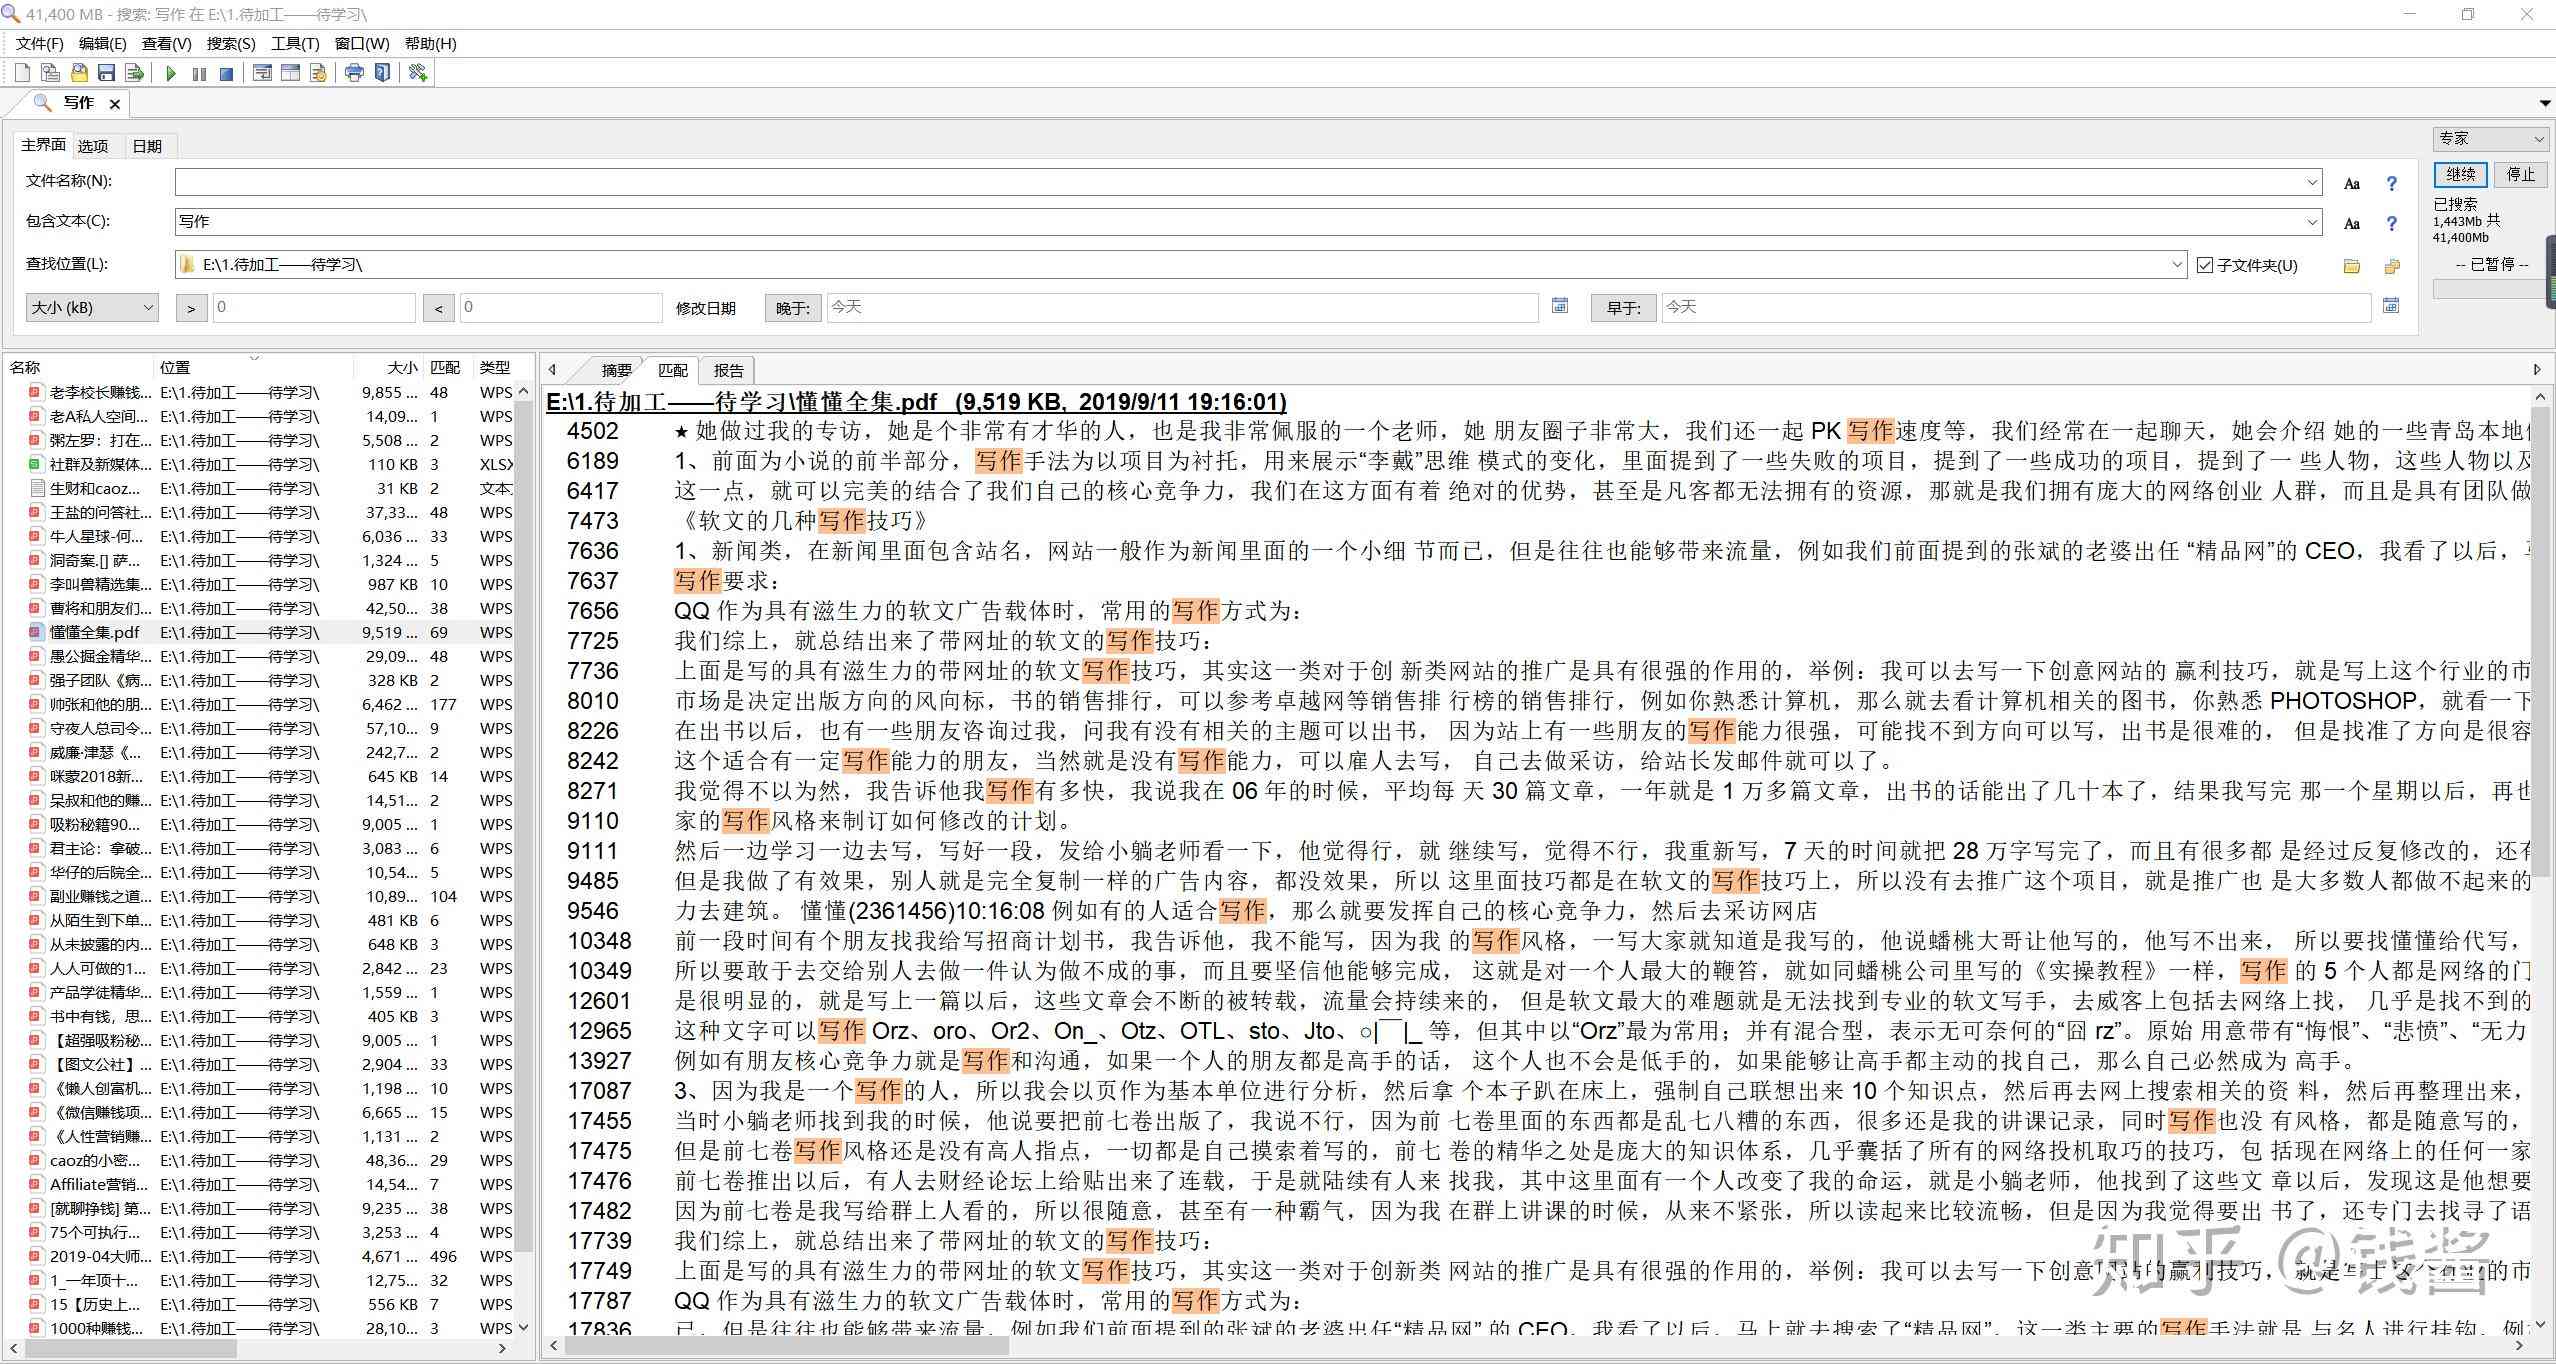The image size is (2556, 1364).
Task: Open the 窗口(W) menu
Action: (x=361, y=44)
